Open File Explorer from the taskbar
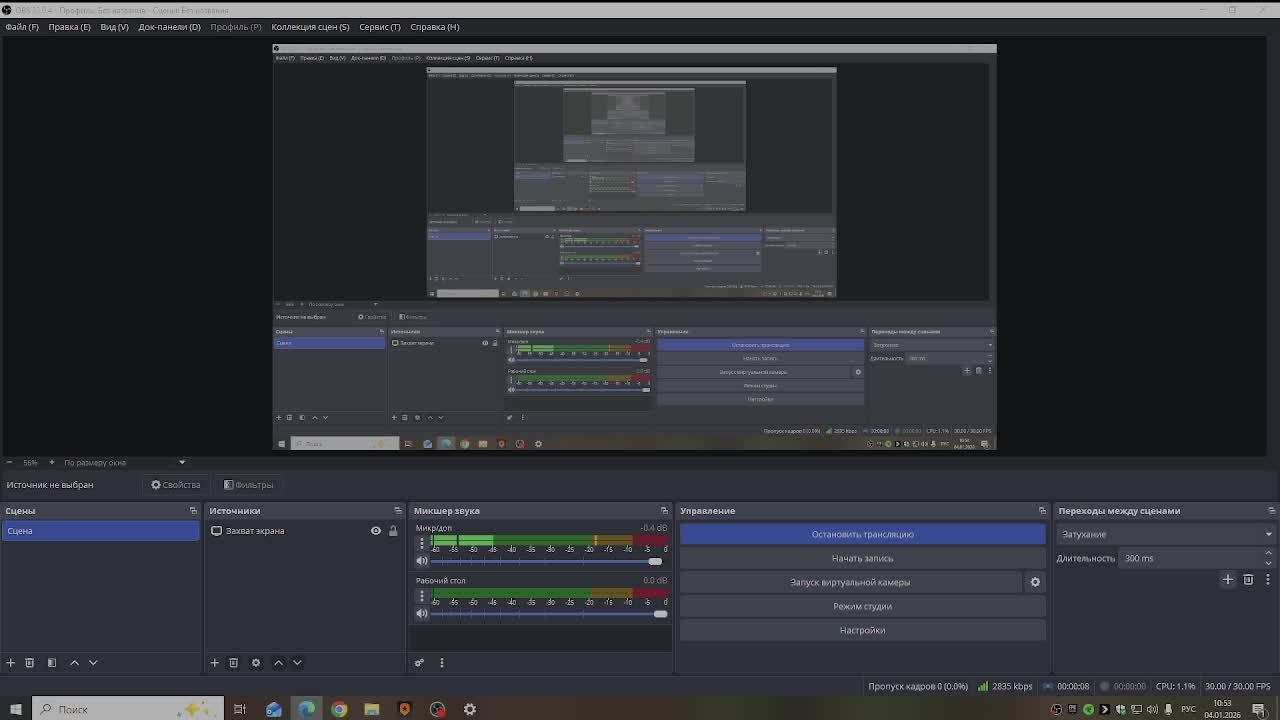The width and height of the screenshot is (1280, 720). pos(371,709)
